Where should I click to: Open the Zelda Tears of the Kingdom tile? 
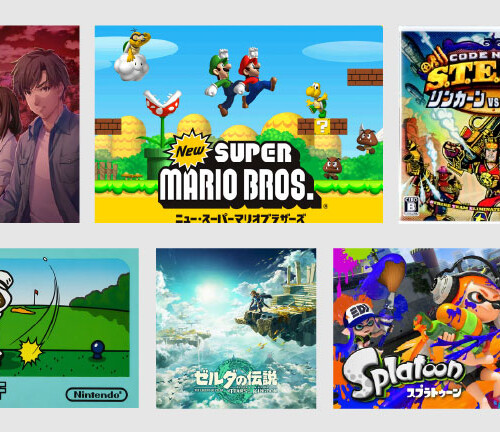point(236,328)
